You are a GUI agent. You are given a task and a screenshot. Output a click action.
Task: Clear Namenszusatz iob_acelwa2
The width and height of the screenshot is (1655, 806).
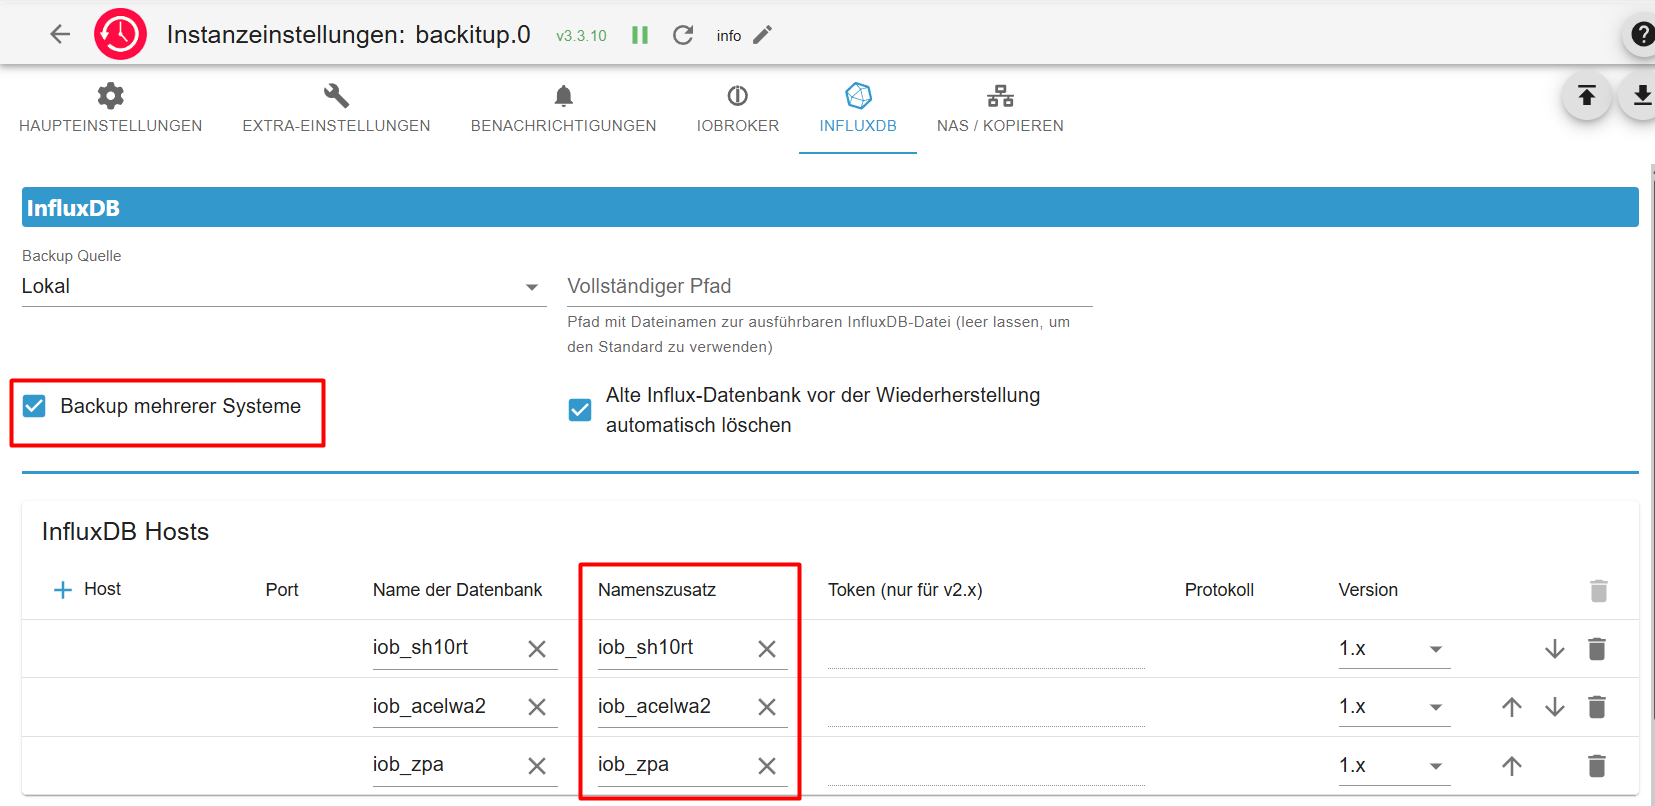pyautogui.click(x=767, y=707)
